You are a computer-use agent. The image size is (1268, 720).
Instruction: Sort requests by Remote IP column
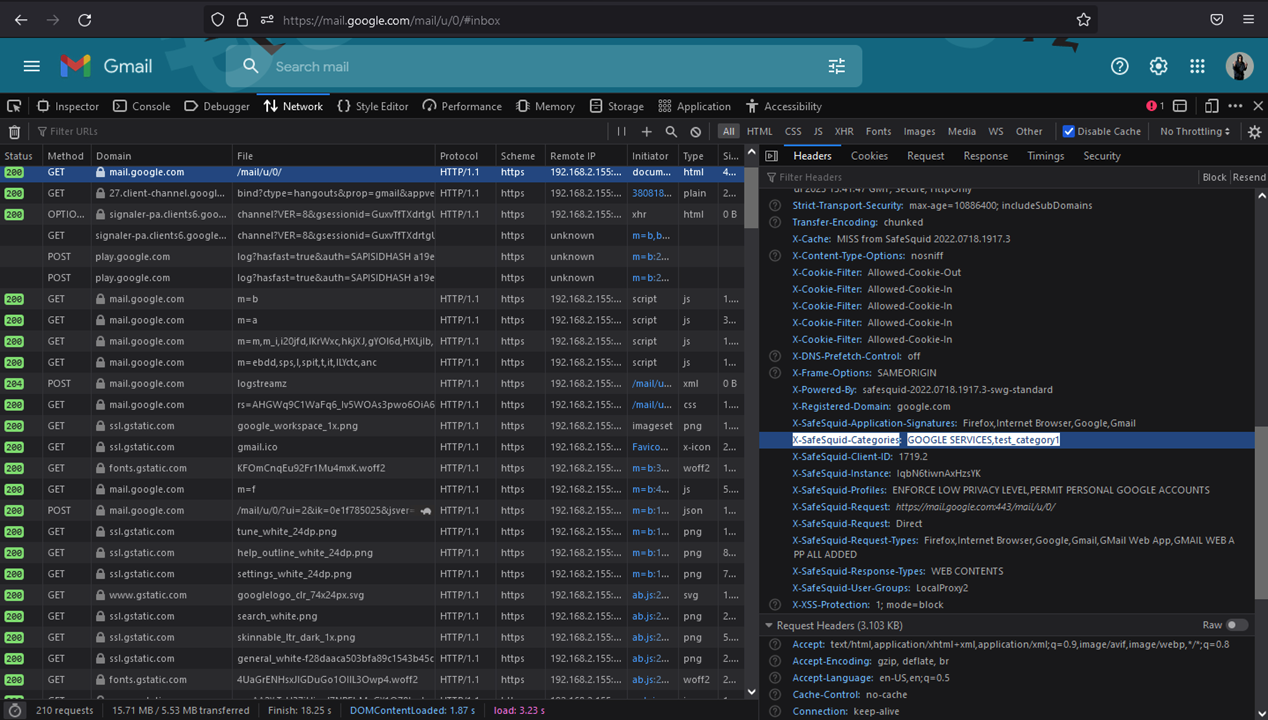586,156
